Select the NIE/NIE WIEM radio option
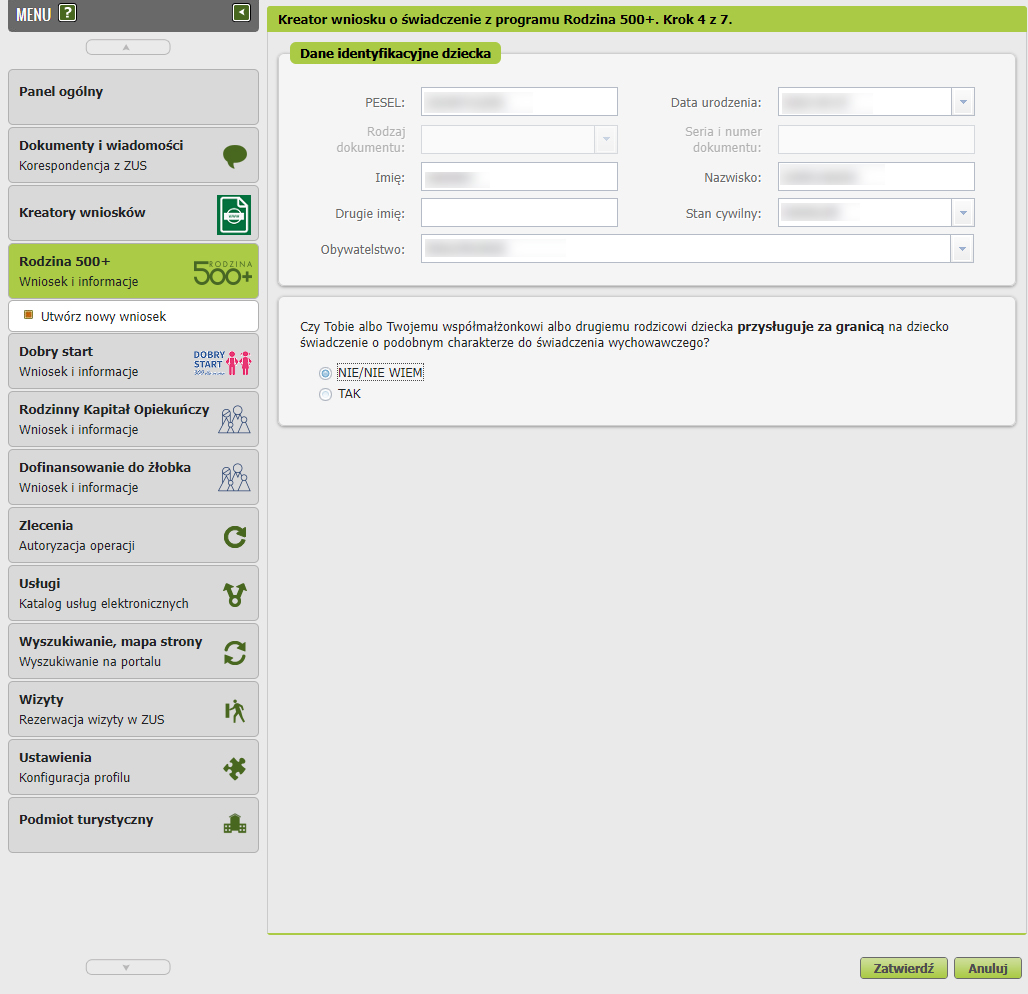Image resolution: width=1028 pixels, height=994 pixels. pyautogui.click(x=325, y=373)
